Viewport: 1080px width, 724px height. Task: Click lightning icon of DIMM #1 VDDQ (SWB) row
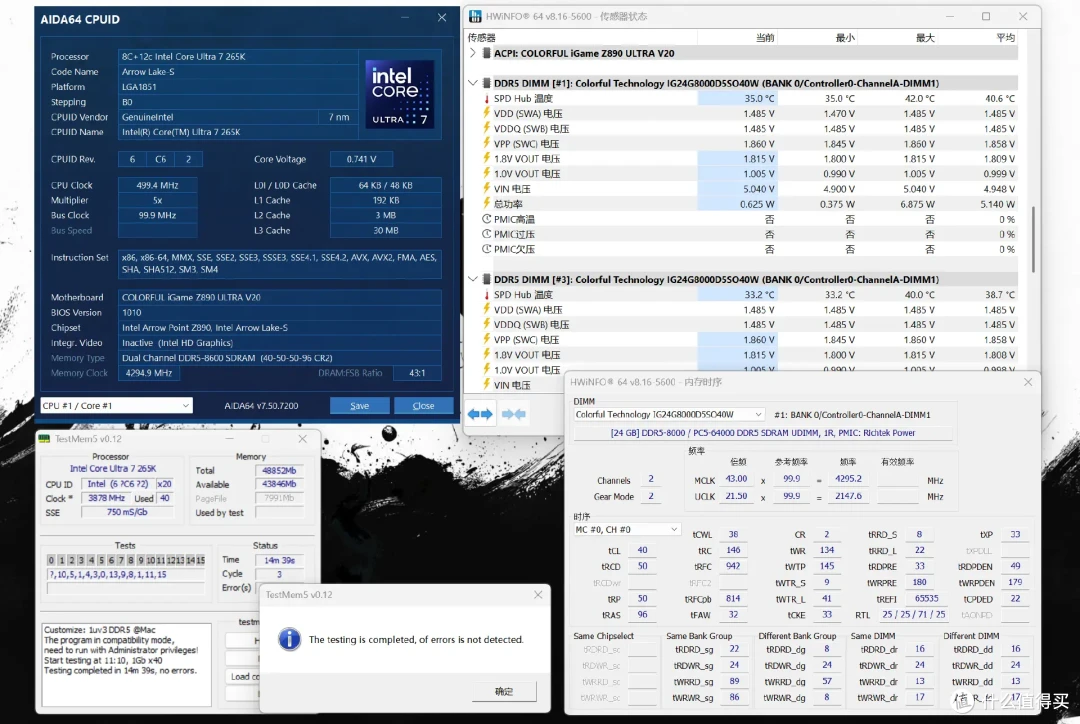[x=486, y=128]
